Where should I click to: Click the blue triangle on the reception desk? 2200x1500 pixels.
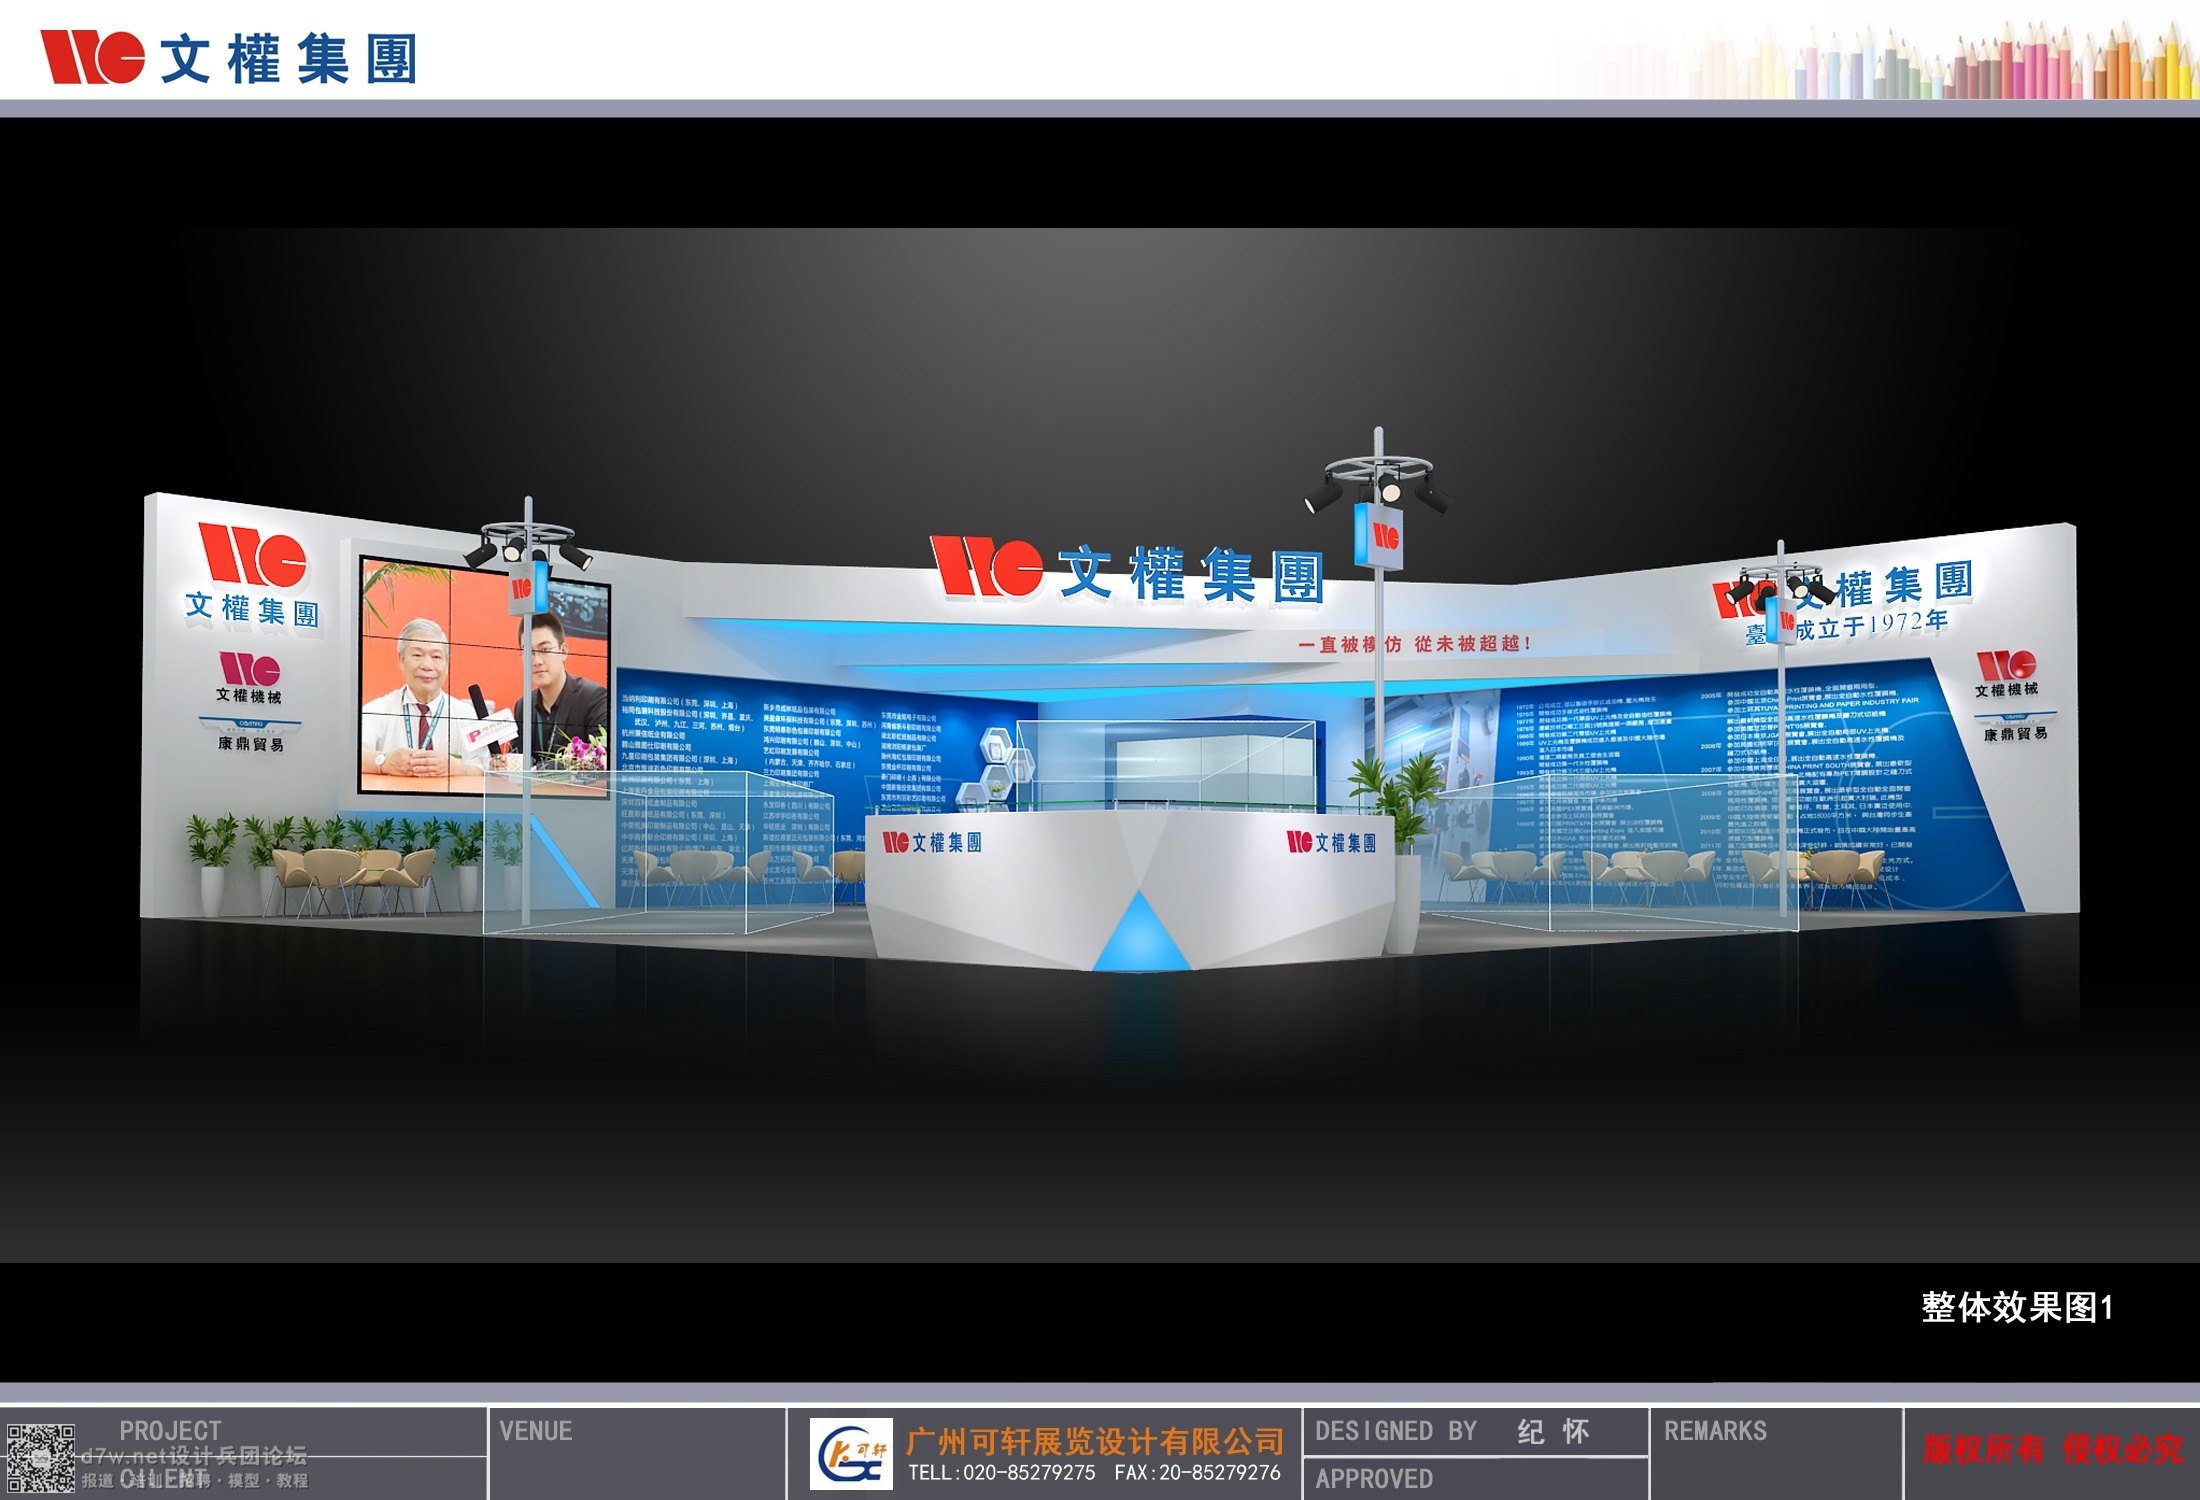click(x=1140, y=930)
